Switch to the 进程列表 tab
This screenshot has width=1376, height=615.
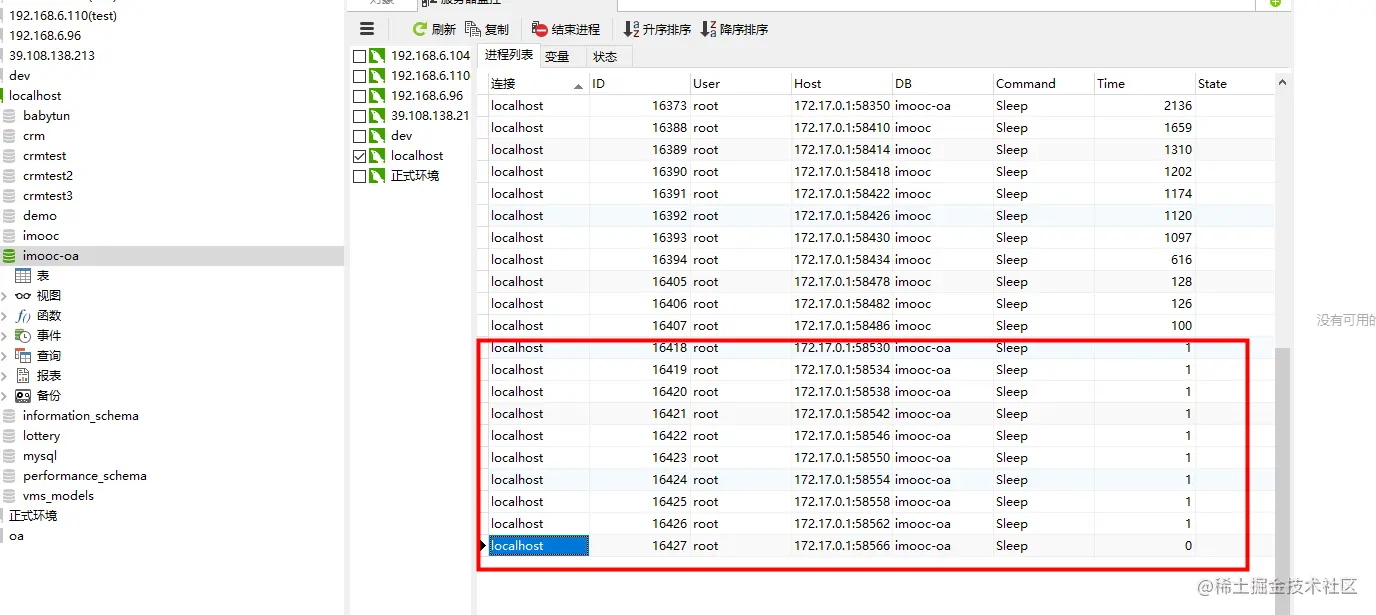(x=509, y=56)
